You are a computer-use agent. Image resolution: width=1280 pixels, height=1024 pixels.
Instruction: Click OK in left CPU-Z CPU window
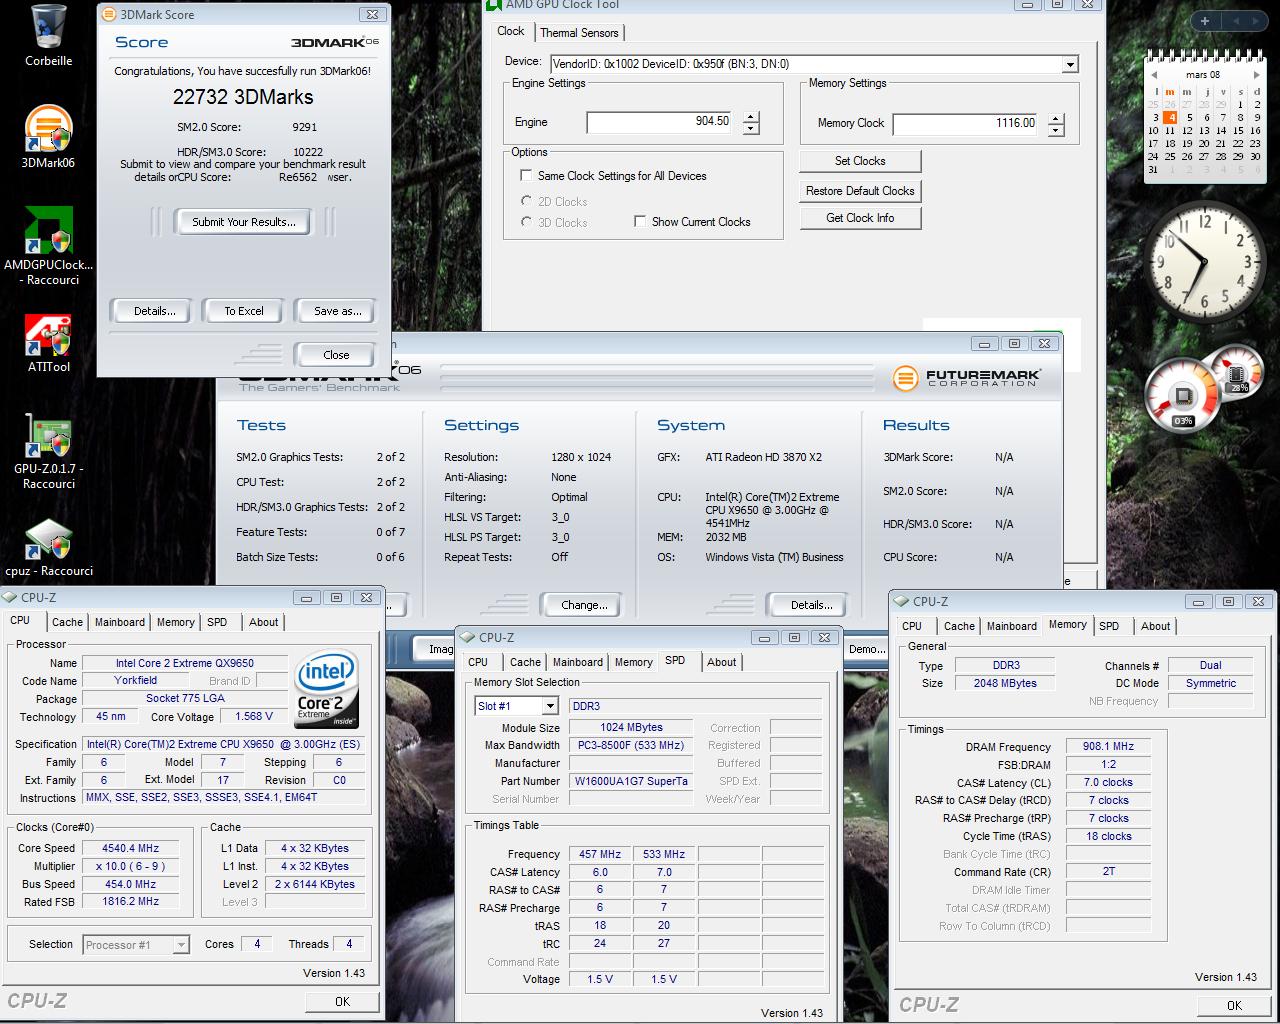coord(342,1001)
